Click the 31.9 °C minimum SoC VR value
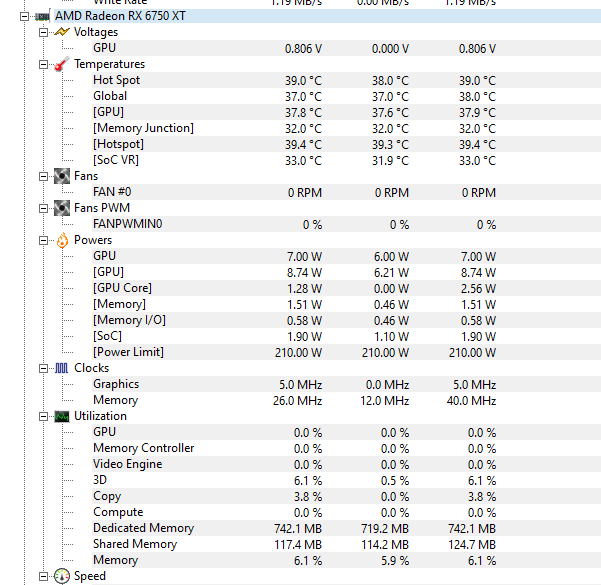Viewport: 601px width, 585px height. tap(391, 161)
